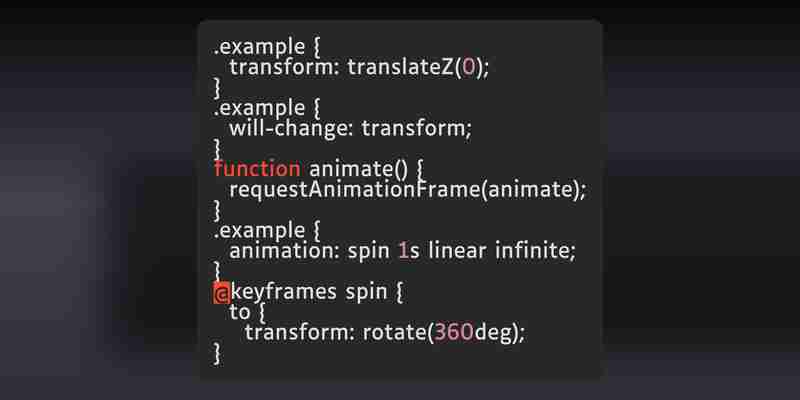Click 'rotate' in the transform line
Image resolution: width=800 pixels, height=400 pixels.
tap(394, 333)
